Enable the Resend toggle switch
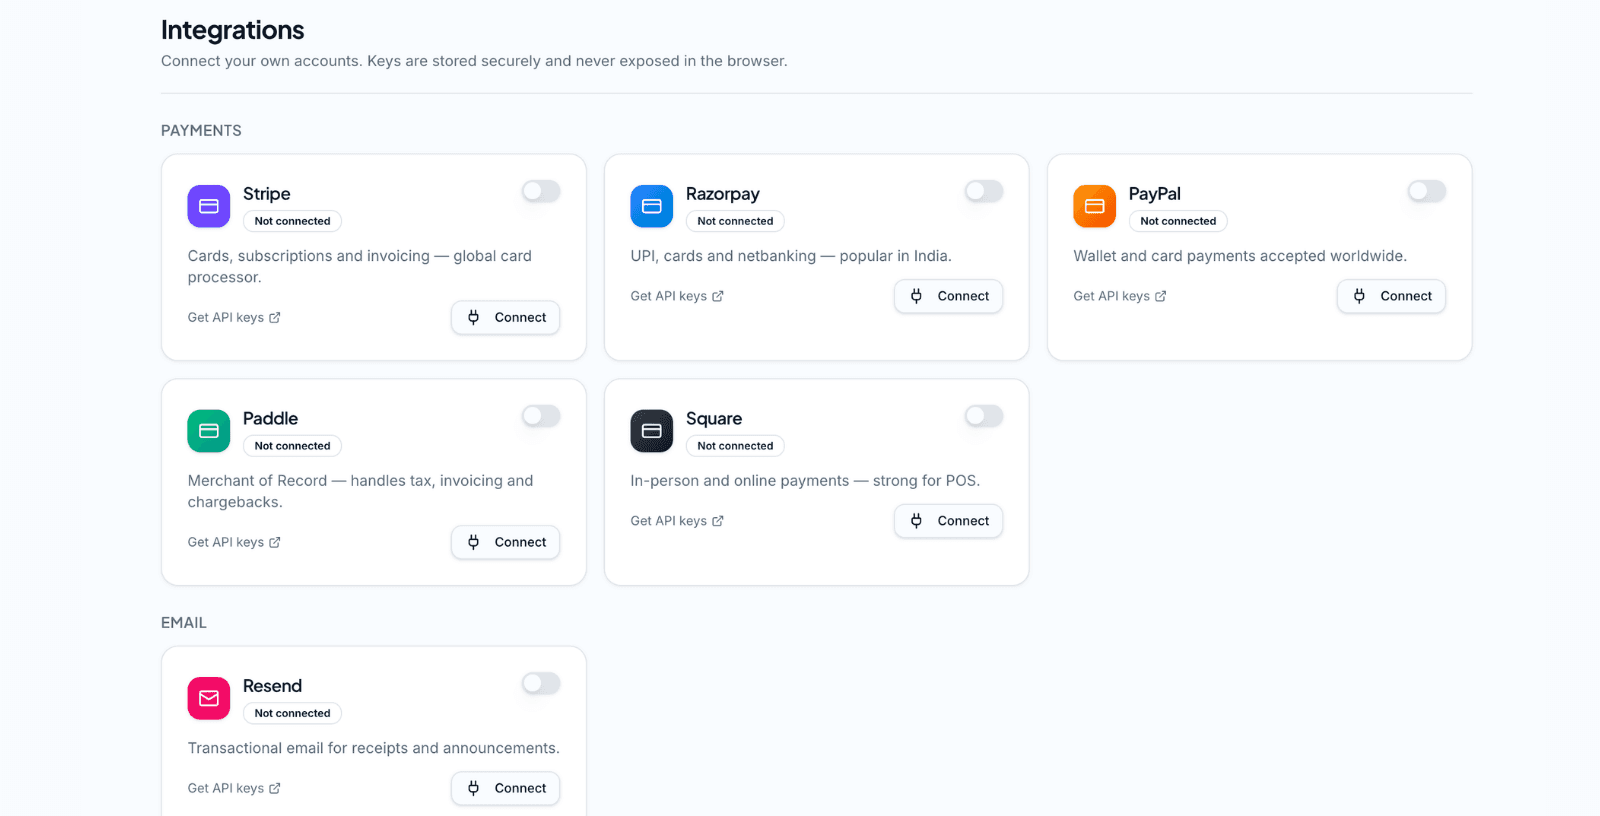 [540, 683]
